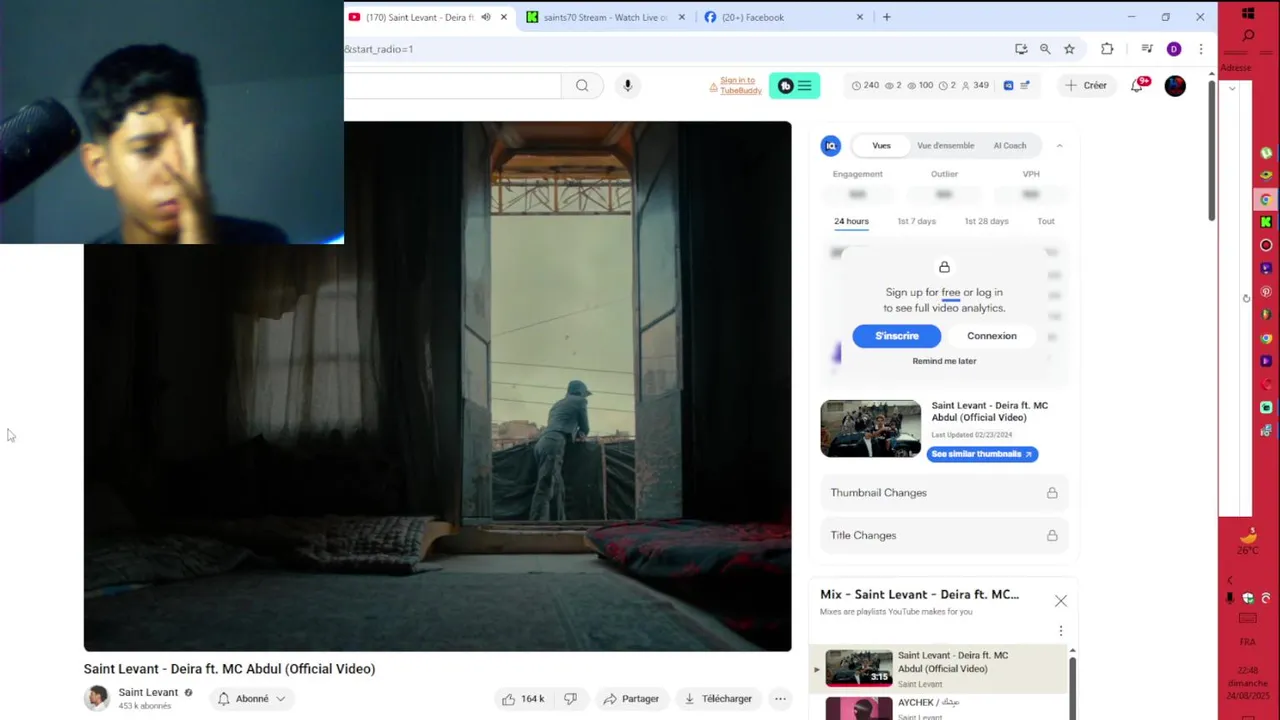
Task: Open Chrome three-dot menu
Action: coord(1201,49)
